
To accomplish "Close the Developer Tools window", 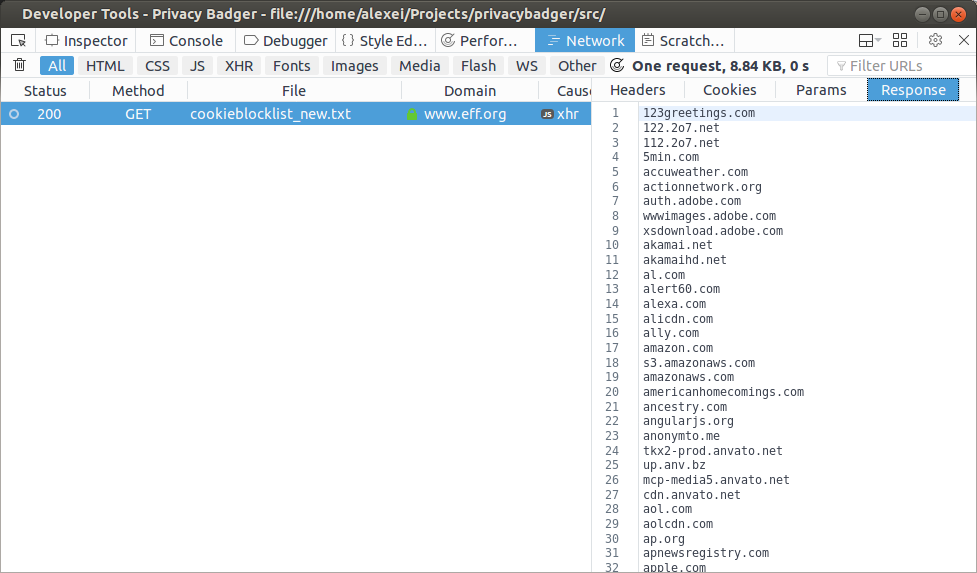I will pos(958,14).
